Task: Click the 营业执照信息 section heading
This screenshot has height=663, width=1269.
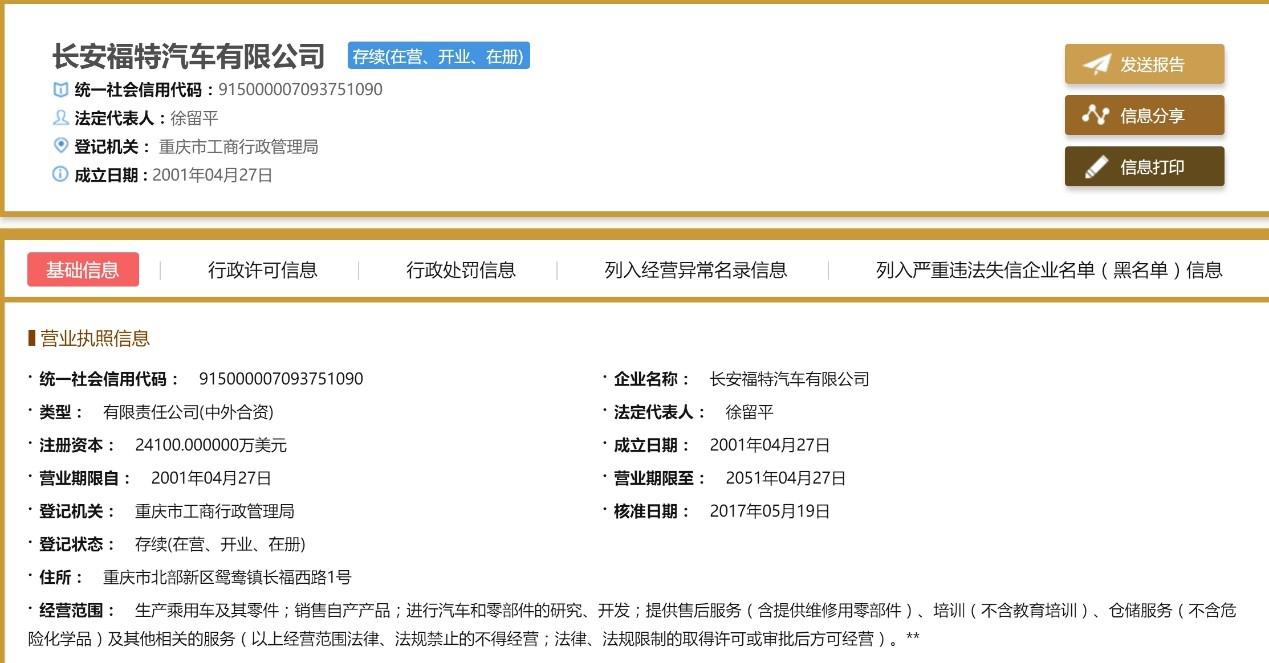Action: 95,339
